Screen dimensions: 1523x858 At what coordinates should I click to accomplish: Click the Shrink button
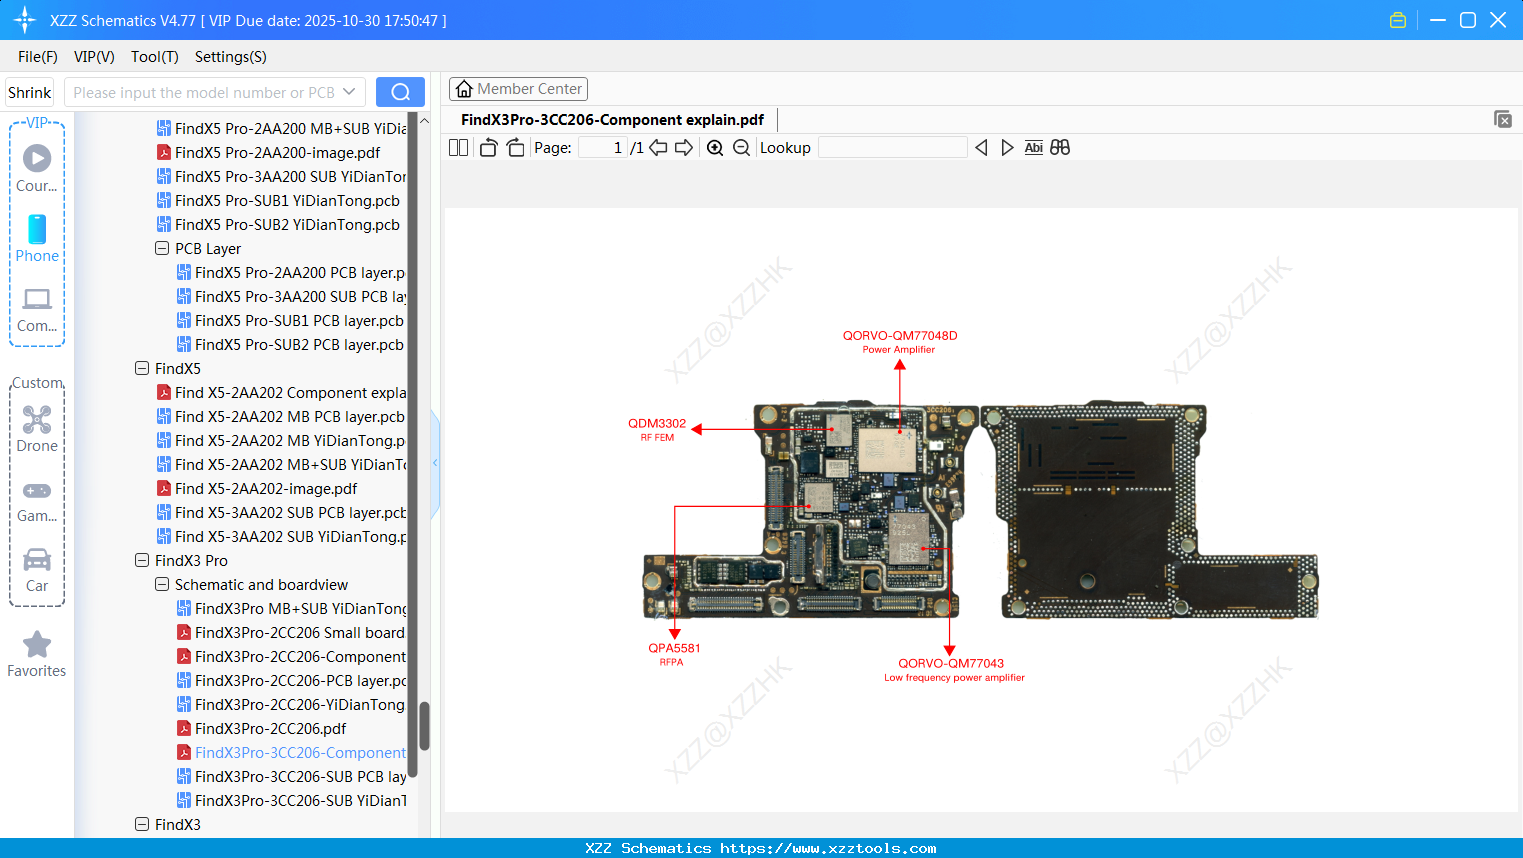pyautogui.click(x=28, y=91)
